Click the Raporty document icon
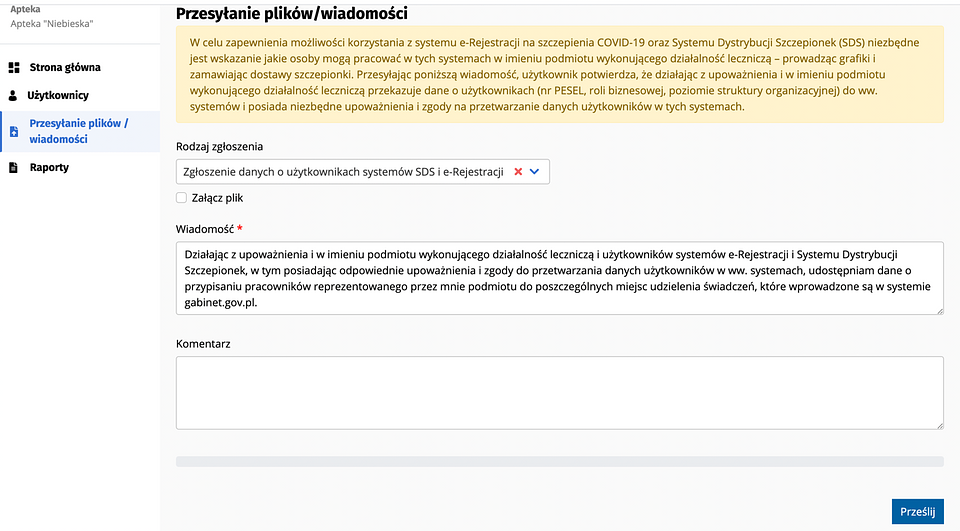The width and height of the screenshot is (960, 531). (x=13, y=167)
